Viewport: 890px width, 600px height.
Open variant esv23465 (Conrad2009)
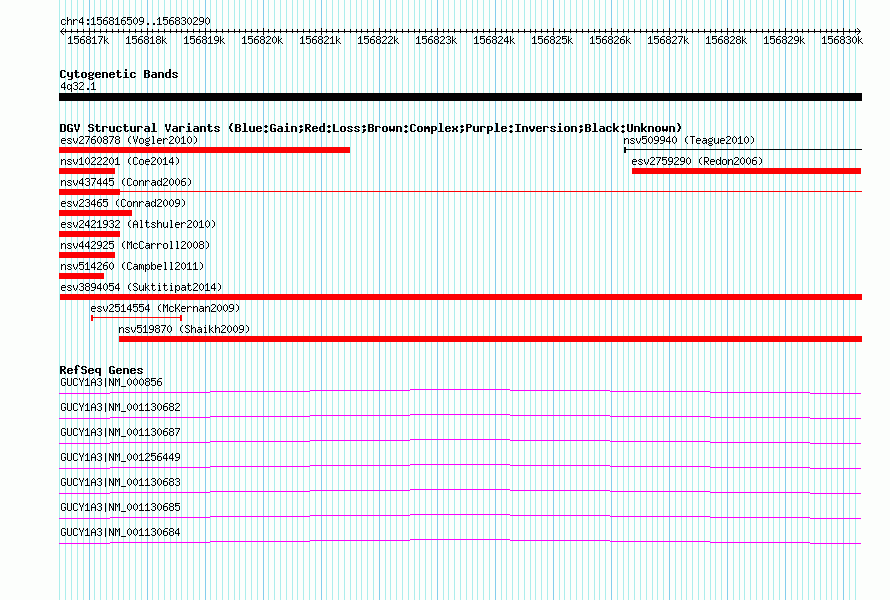click(x=123, y=203)
